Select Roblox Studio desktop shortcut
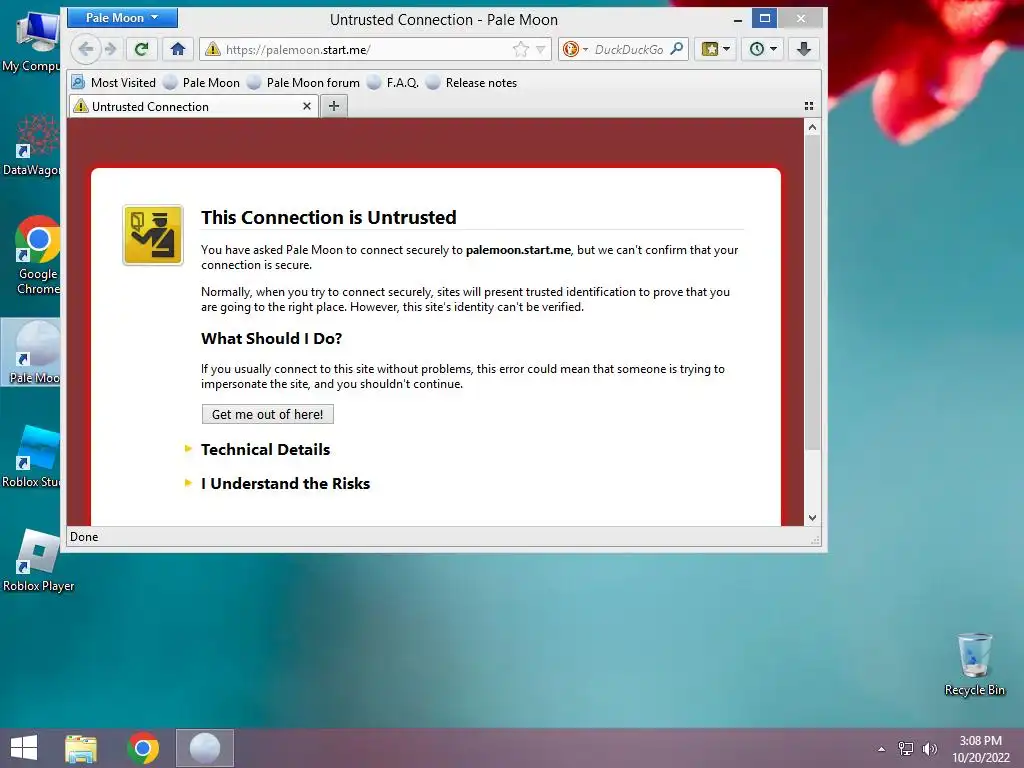 [x=31, y=457]
